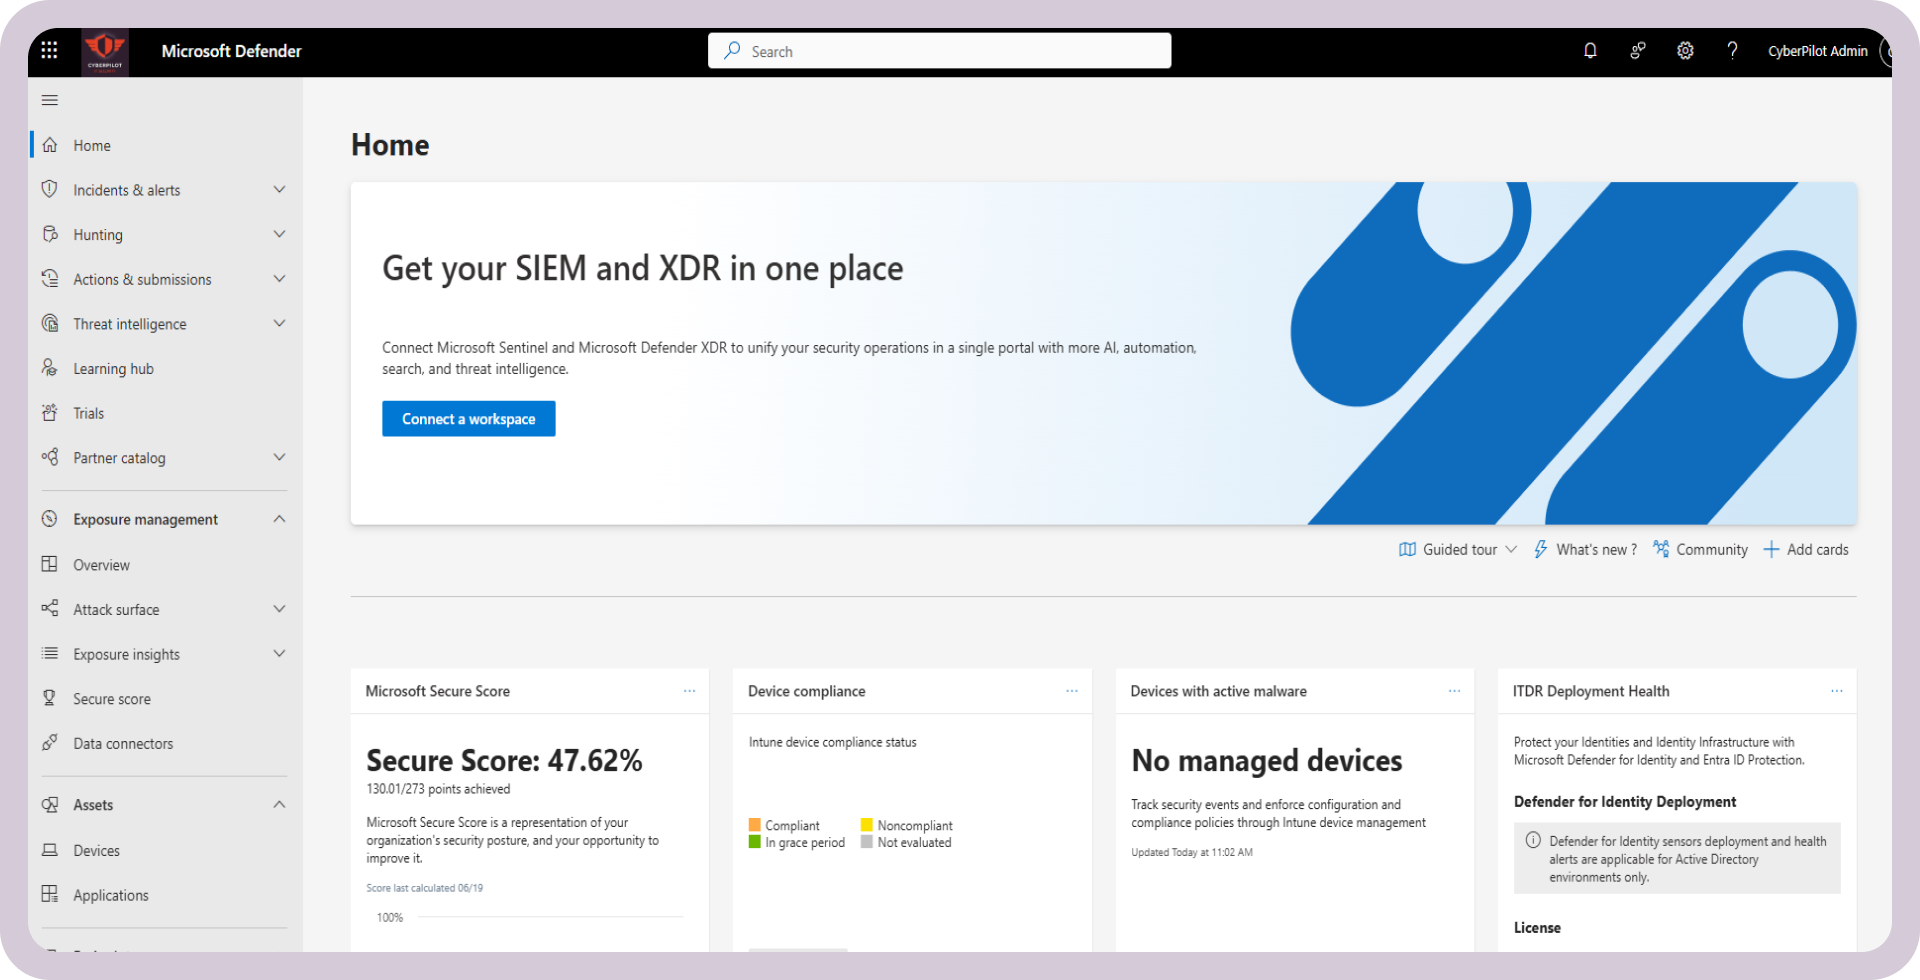Open Applications under Assets

click(111, 895)
